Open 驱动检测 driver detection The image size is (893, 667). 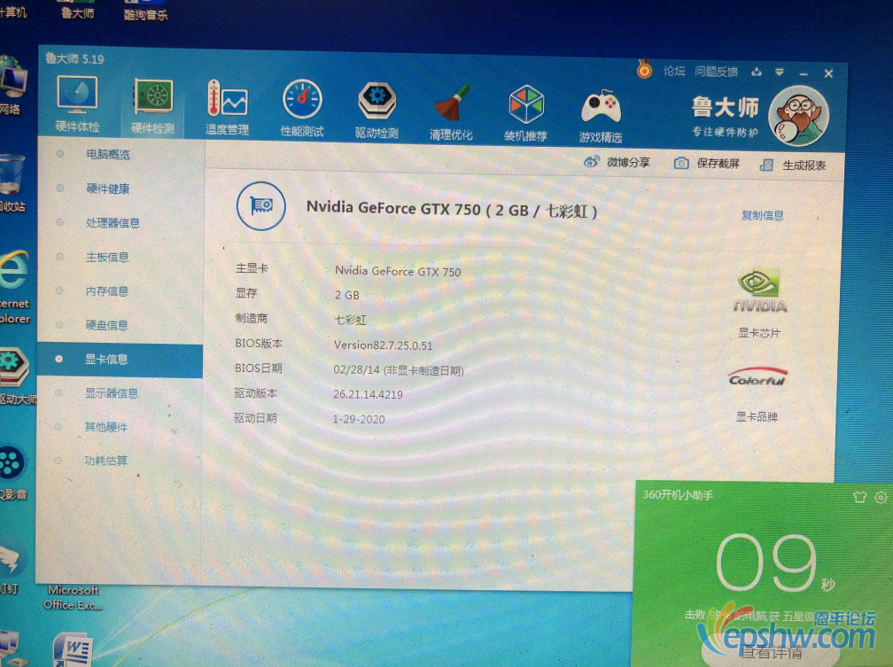[376, 110]
